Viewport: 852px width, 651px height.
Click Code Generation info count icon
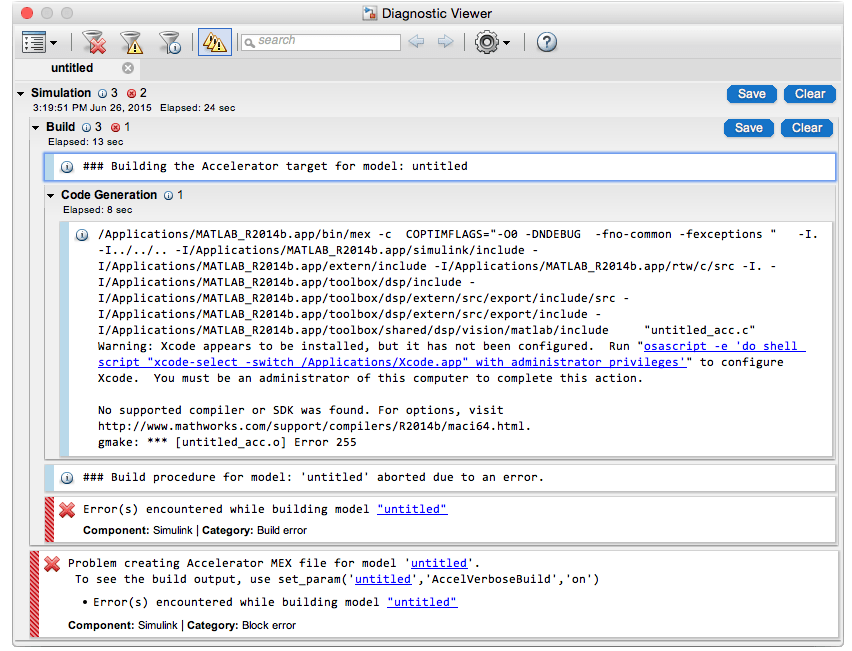(x=168, y=196)
